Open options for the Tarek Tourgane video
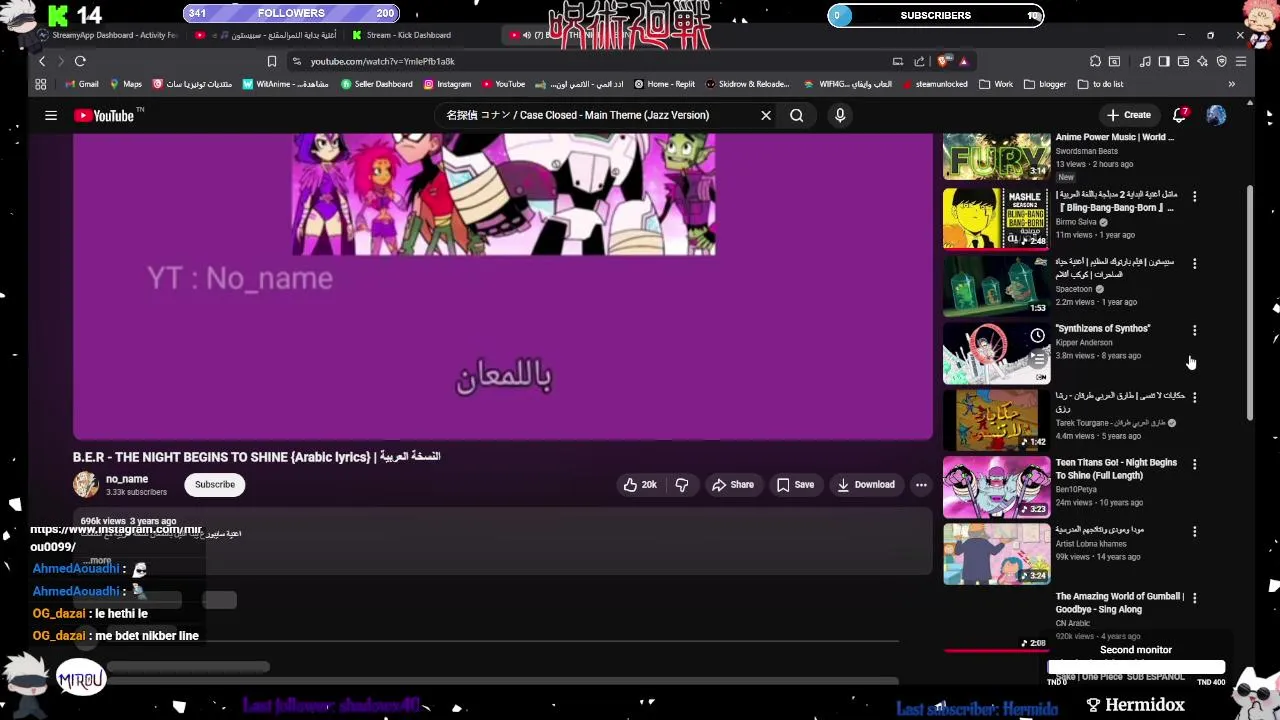 coord(1194,397)
